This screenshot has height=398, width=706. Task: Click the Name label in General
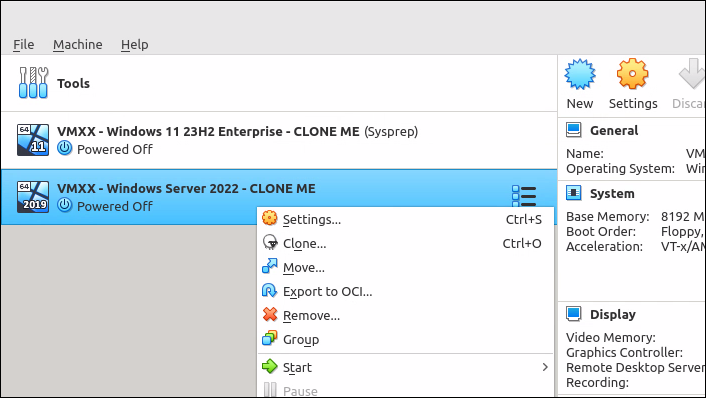584,154
